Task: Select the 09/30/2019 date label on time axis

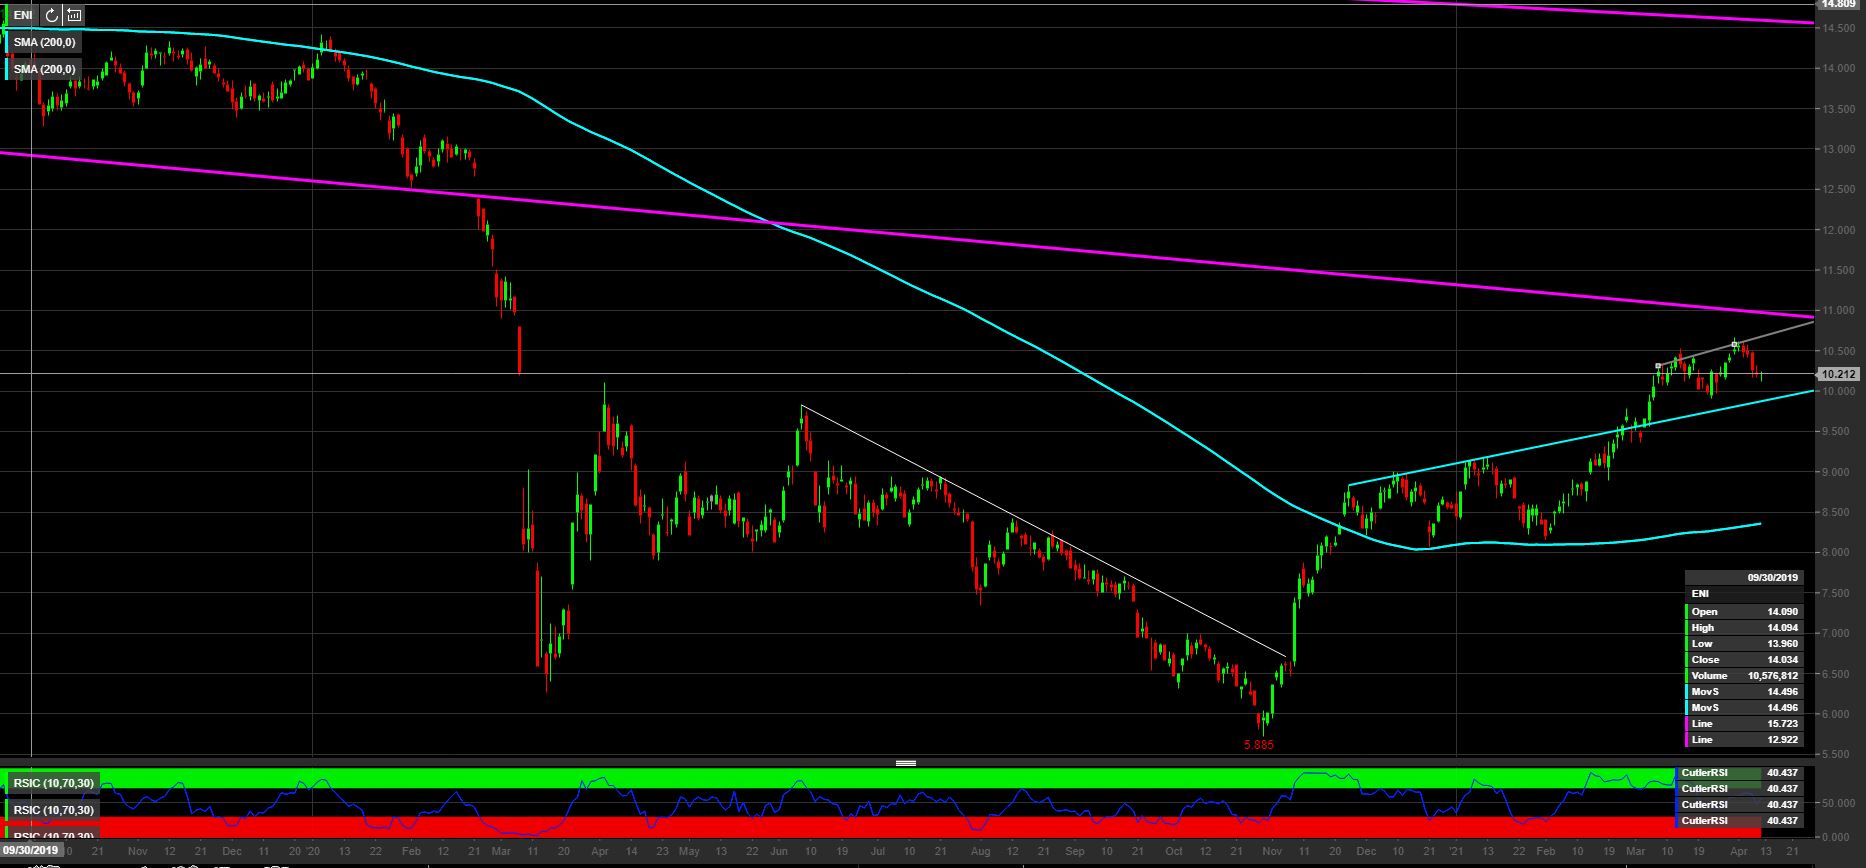Action: coord(31,851)
